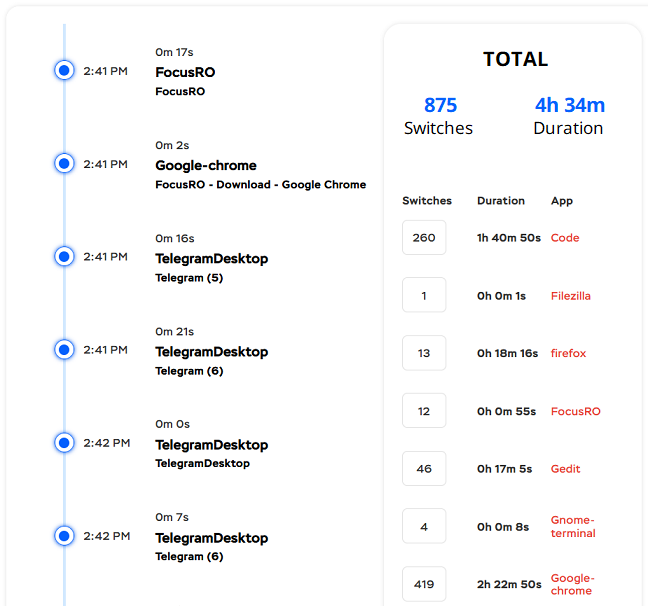The width and height of the screenshot is (648, 606).
Task: Click the 260 switches box for Code
Action: (x=424, y=238)
